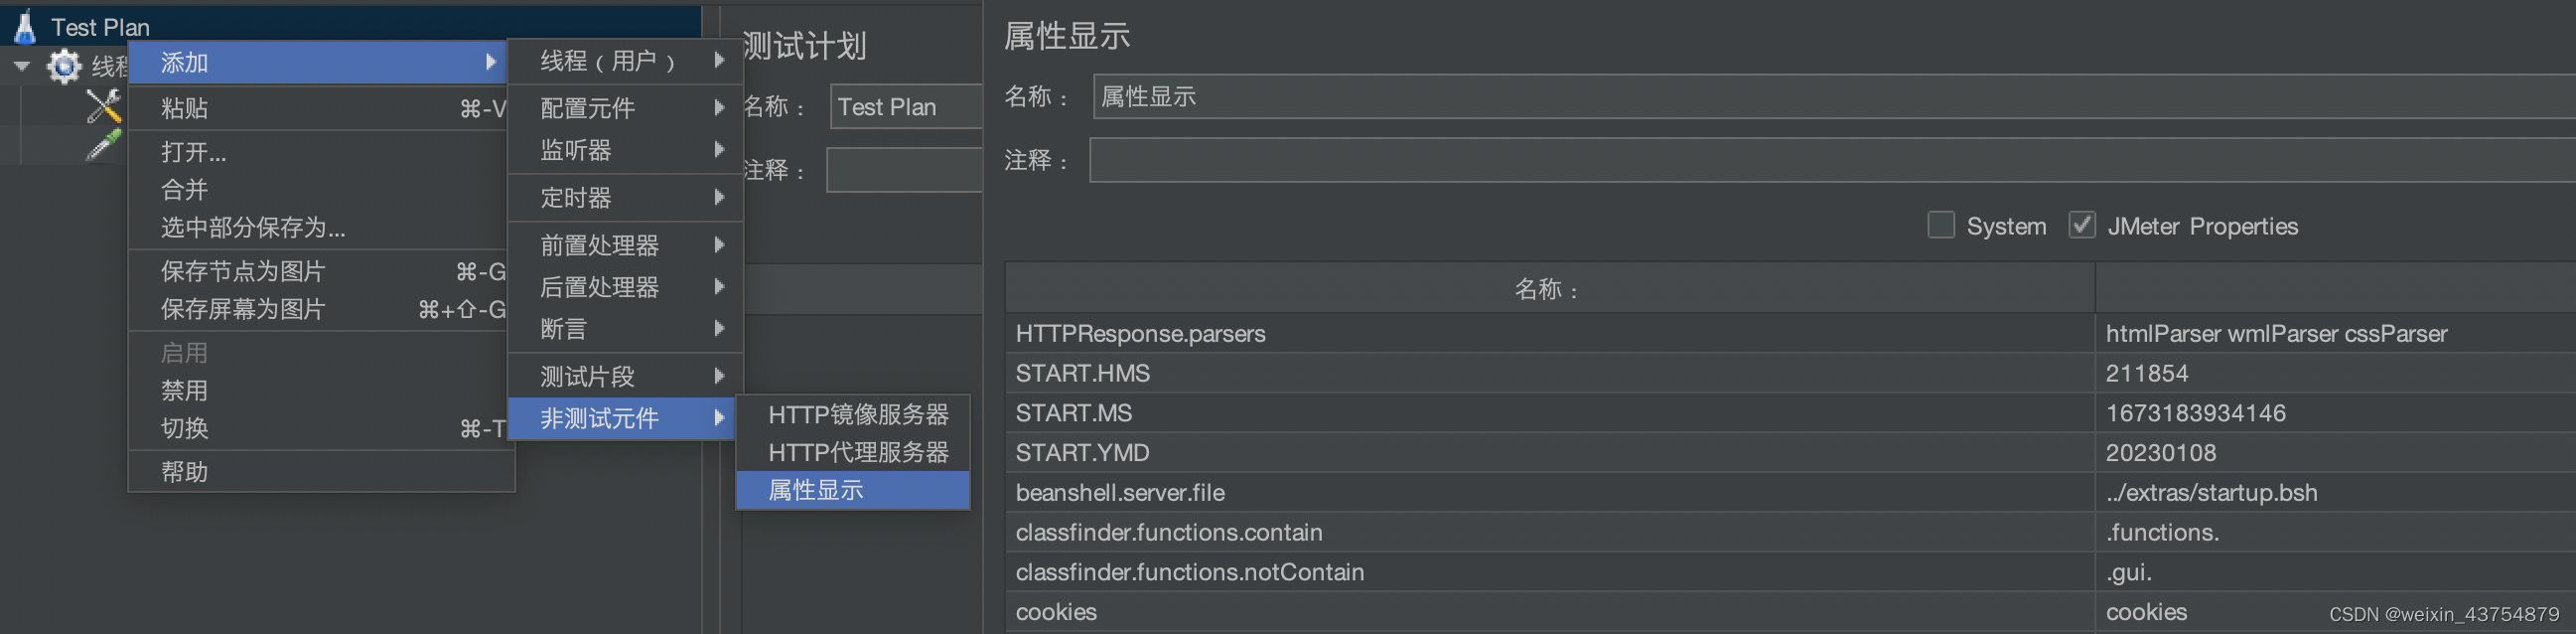Click the Test Plan flask icon
Image resolution: width=2576 pixels, height=634 pixels.
[x=25, y=27]
